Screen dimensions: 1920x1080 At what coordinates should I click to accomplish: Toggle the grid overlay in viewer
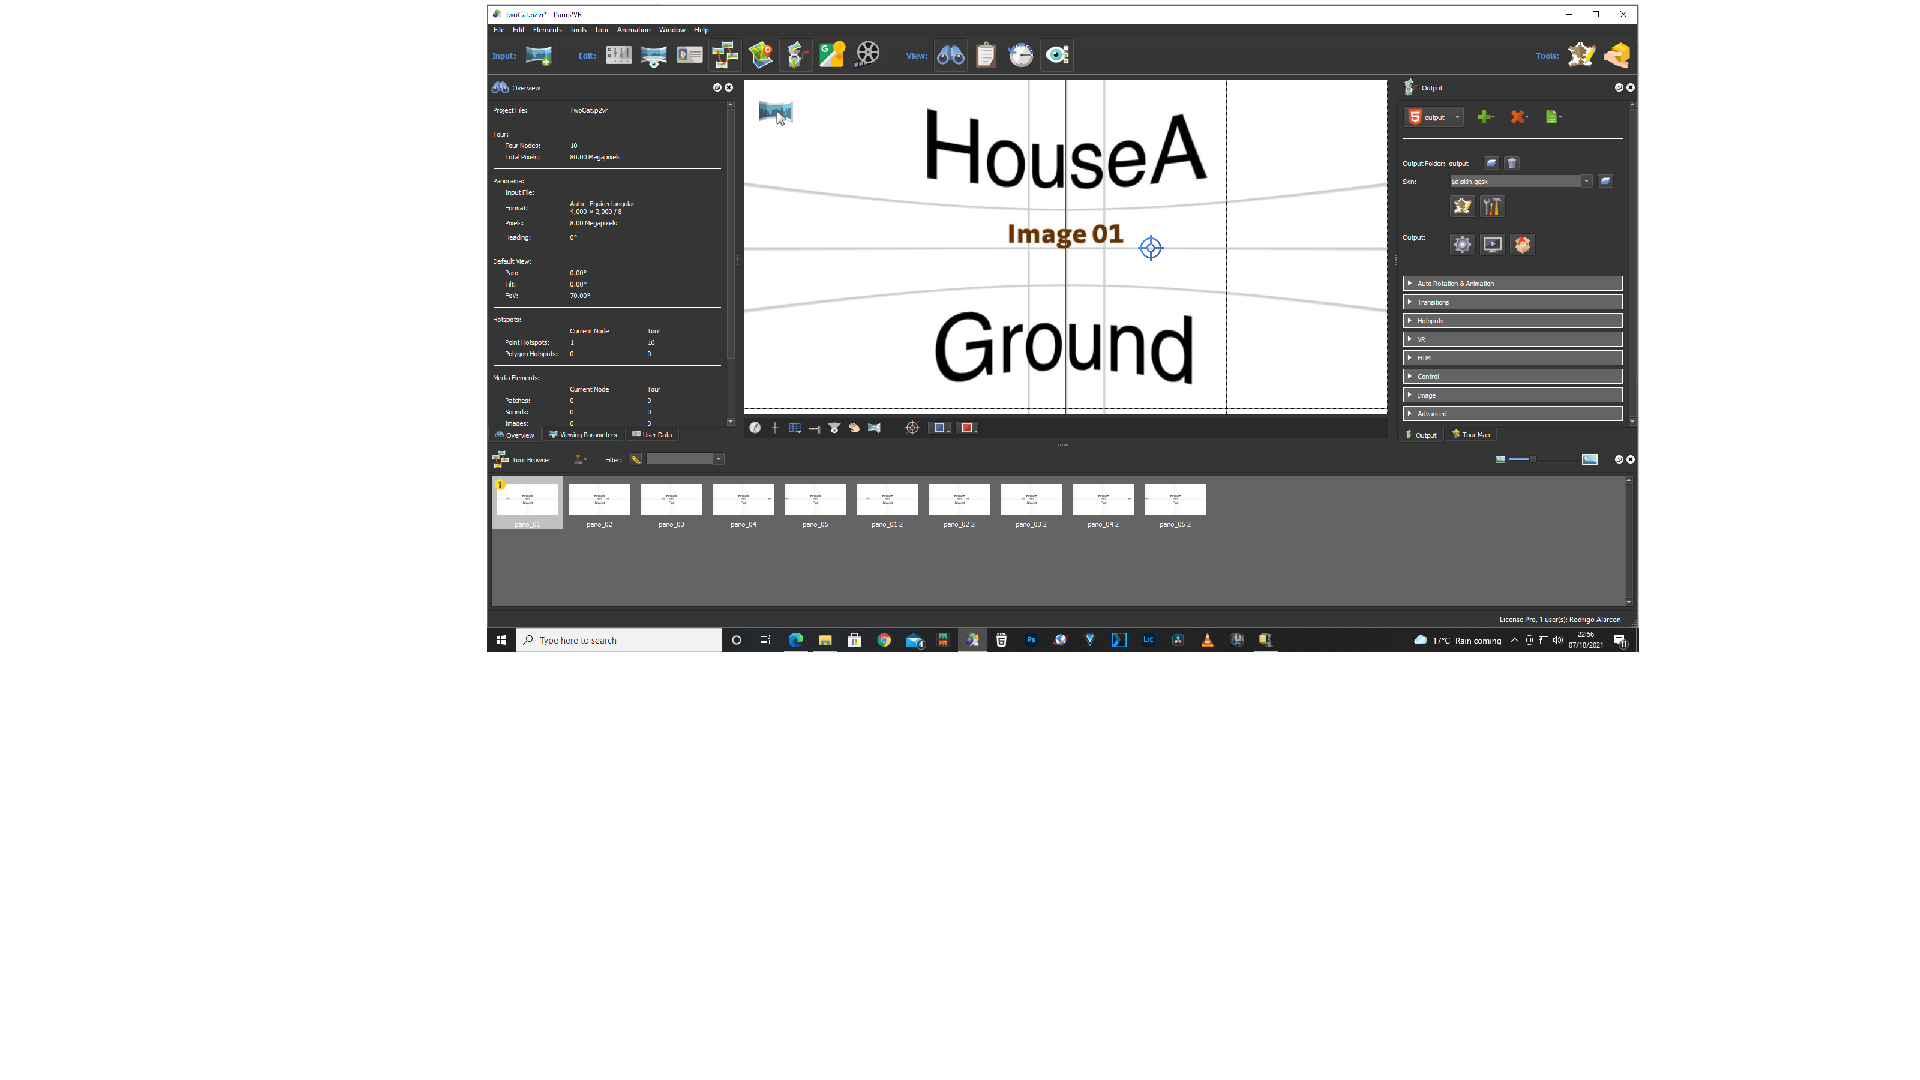(x=795, y=428)
